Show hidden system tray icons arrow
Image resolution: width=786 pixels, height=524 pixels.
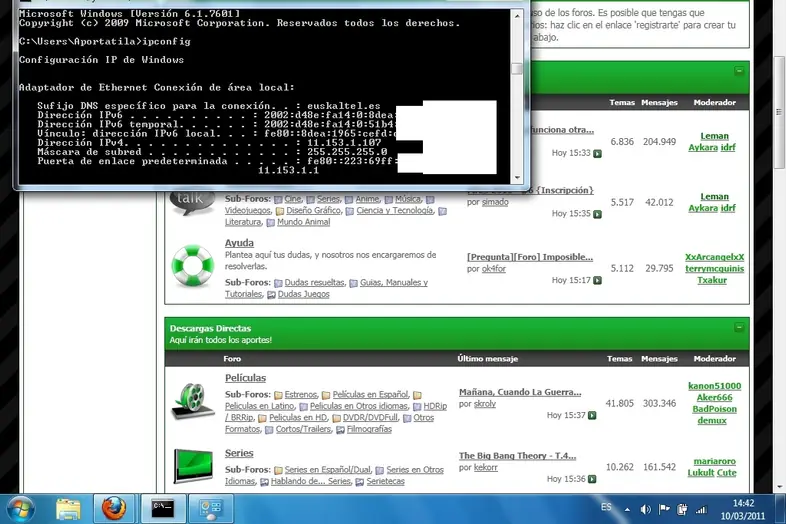(627, 509)
